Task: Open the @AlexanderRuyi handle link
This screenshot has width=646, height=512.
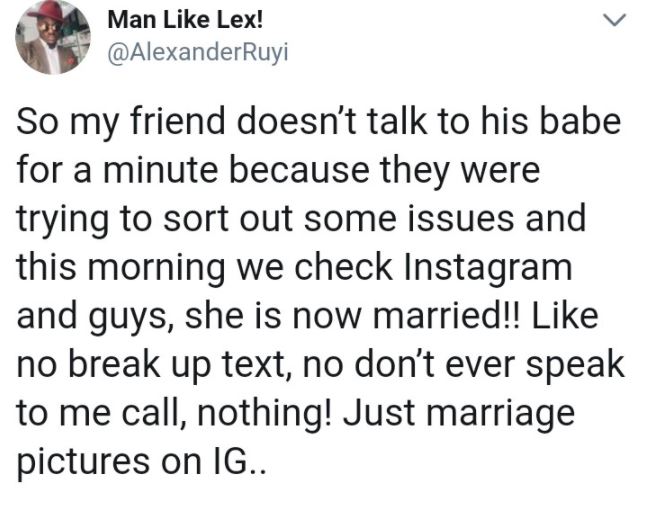Action: click(198, 53)
